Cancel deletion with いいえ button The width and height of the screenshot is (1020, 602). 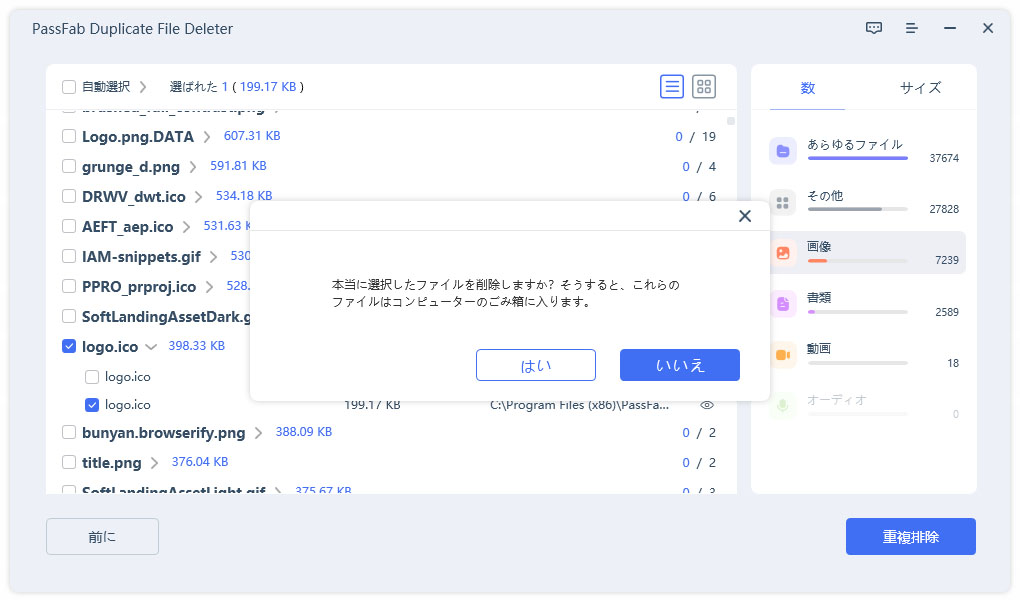679,365
